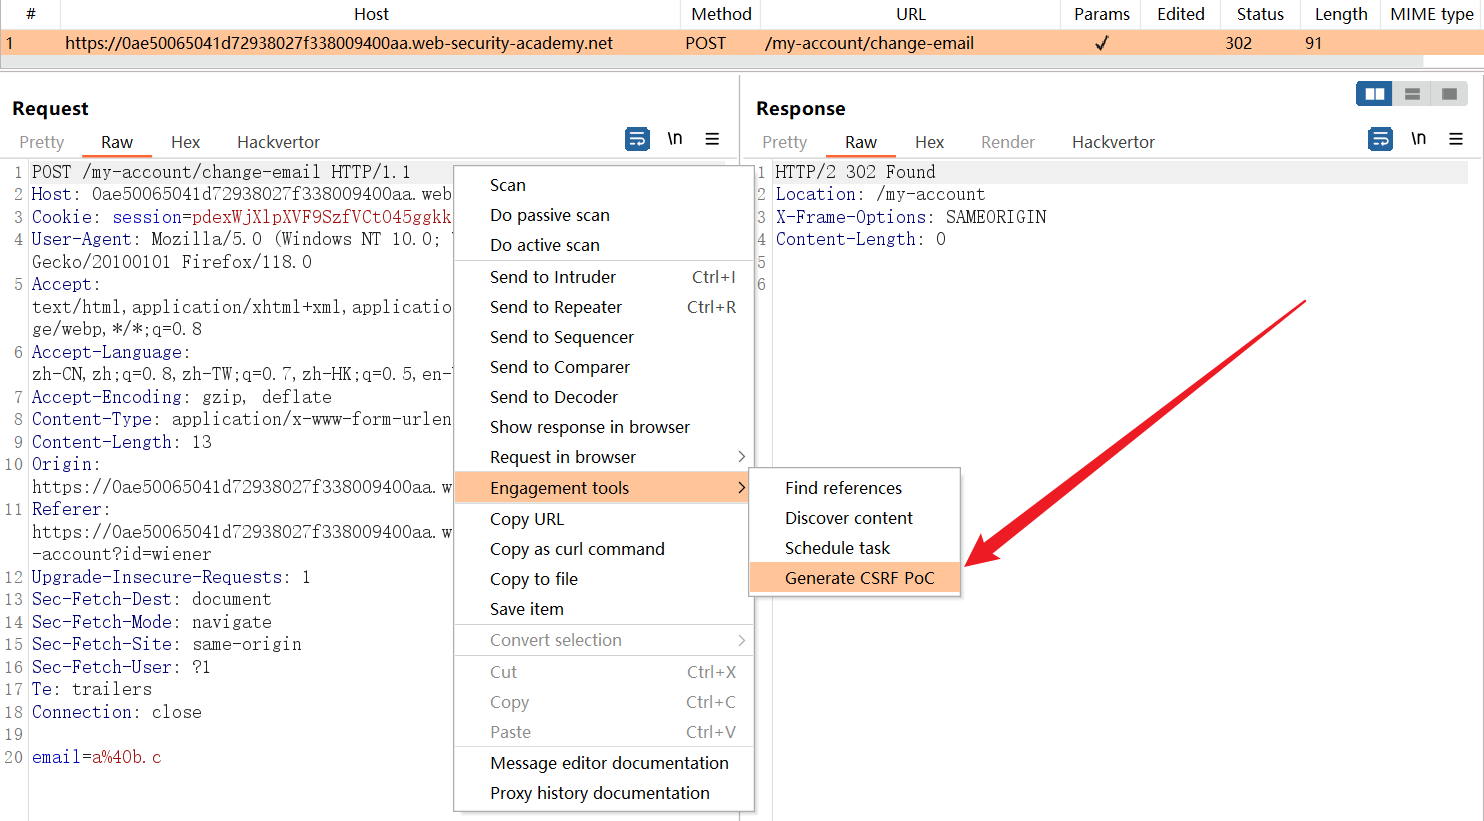Toggle word wrap icon in Response panel
Image resolution: width=1484 pixels, height=821 pixels.
point(1380,139)
